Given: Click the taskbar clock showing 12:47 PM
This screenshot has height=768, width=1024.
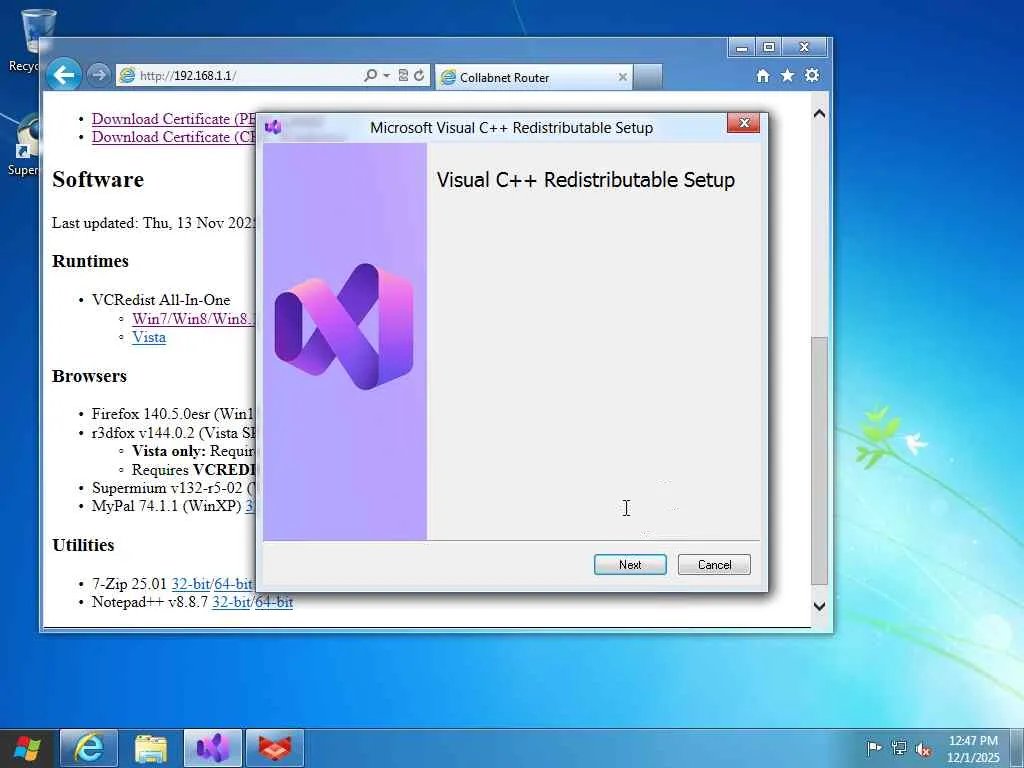Looking at the screenshot, I should pos(973,749).
